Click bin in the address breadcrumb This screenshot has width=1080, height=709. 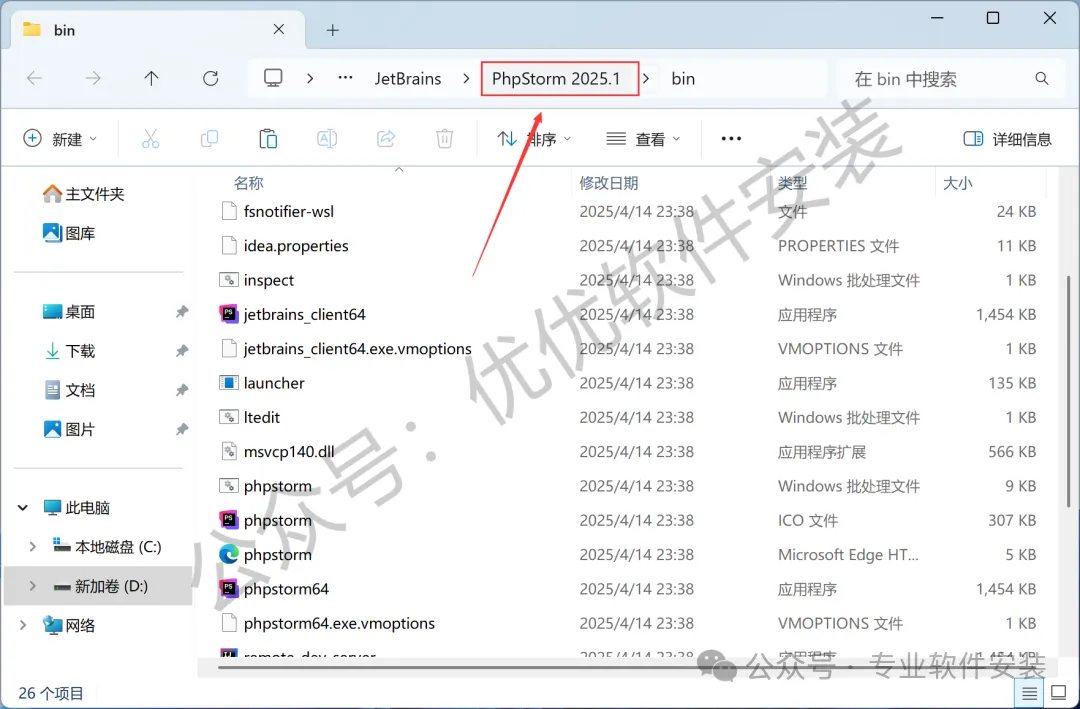pyautogui.click(x=683, y=79)
